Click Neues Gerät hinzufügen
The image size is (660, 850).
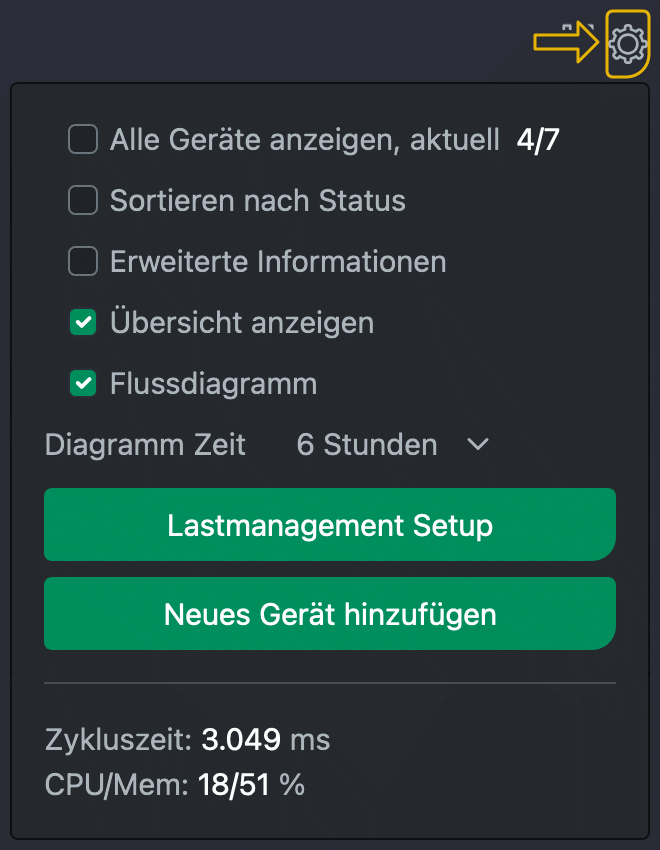point(330,613)
